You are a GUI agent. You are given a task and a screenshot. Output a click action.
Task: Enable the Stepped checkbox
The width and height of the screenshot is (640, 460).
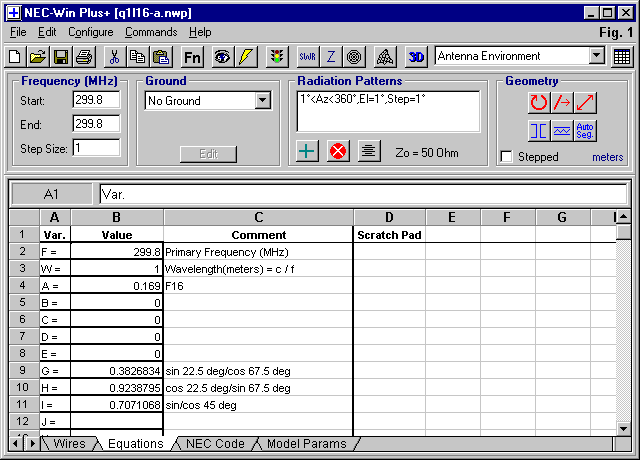pyautogui.click(x=507, y=157)
